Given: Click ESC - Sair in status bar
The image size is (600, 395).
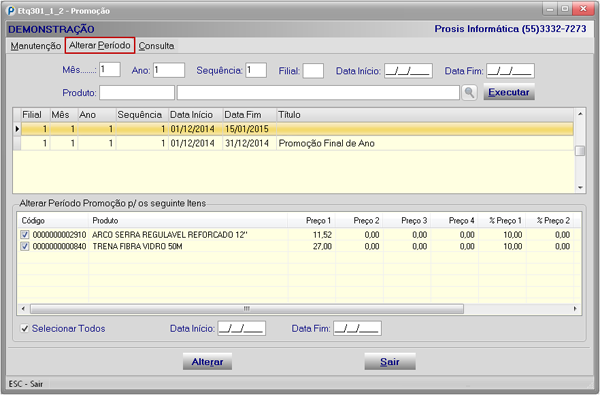Looking at the screenshot, I should tap(26, 384).
